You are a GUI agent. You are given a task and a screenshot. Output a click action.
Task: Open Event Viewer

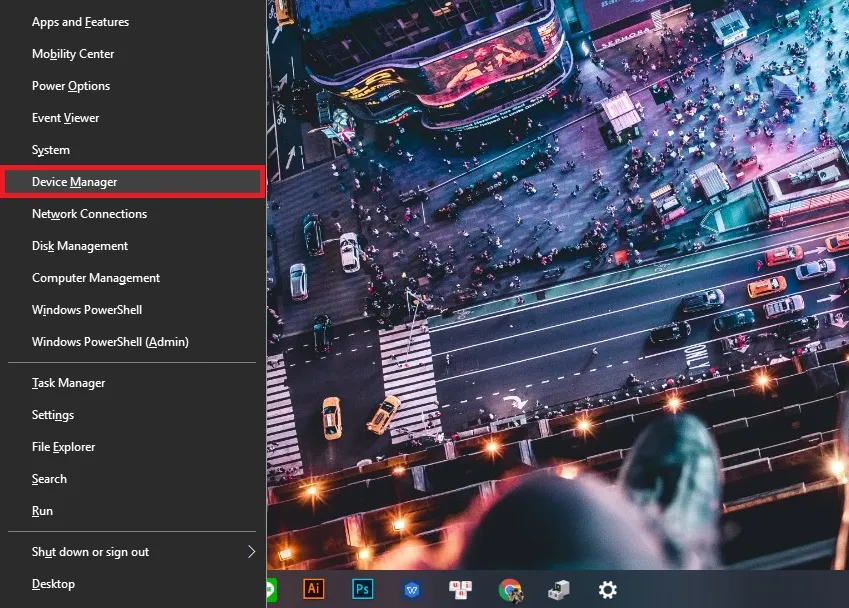click(x=67, y=117)
